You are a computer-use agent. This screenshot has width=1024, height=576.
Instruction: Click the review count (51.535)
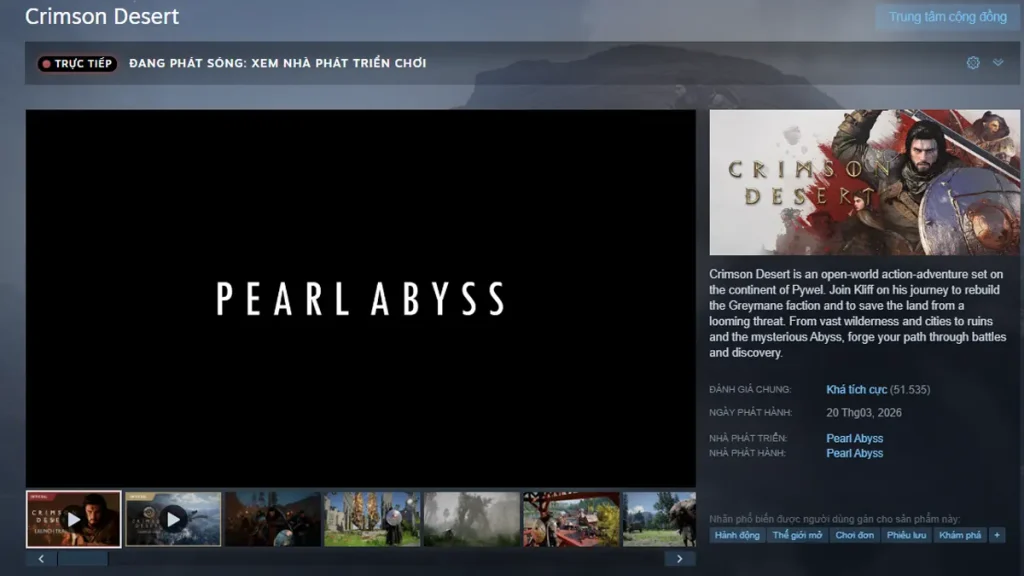coord(910,390)
